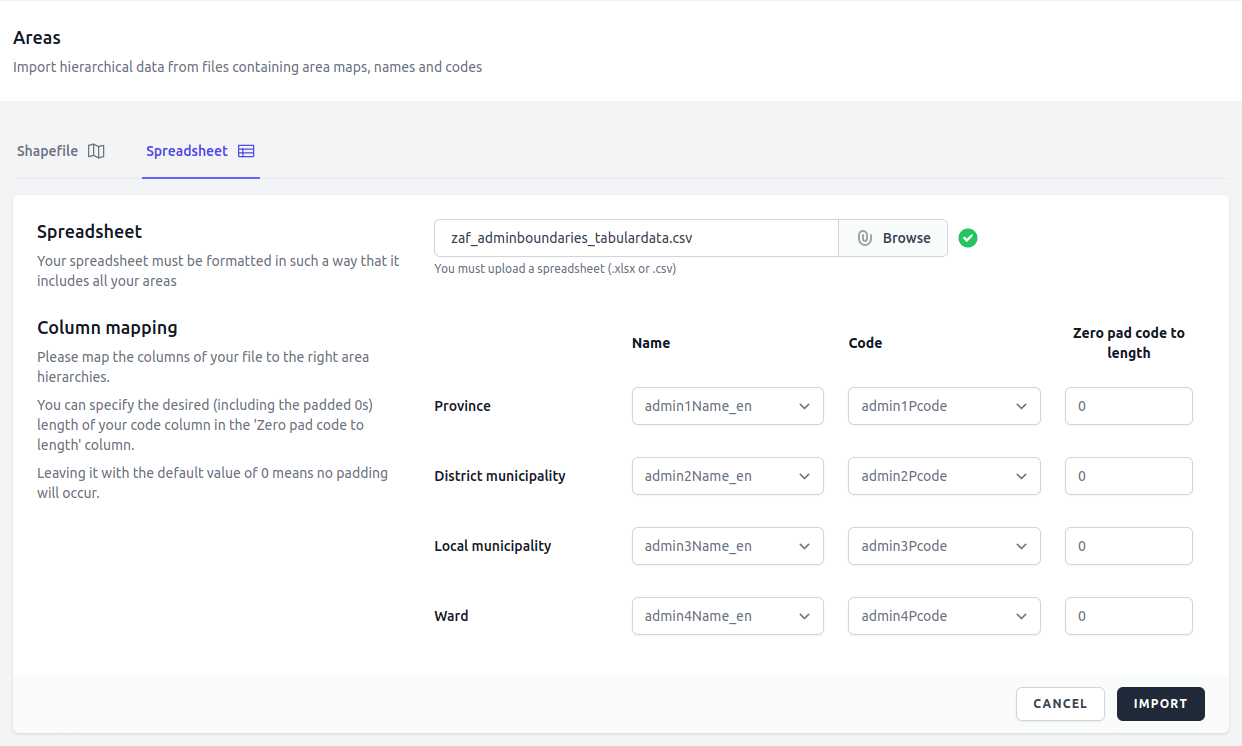Viewport: 1242px width, 746px height.
Task: Focus Local municipality zero pad field
Action: pos(1129,546)
